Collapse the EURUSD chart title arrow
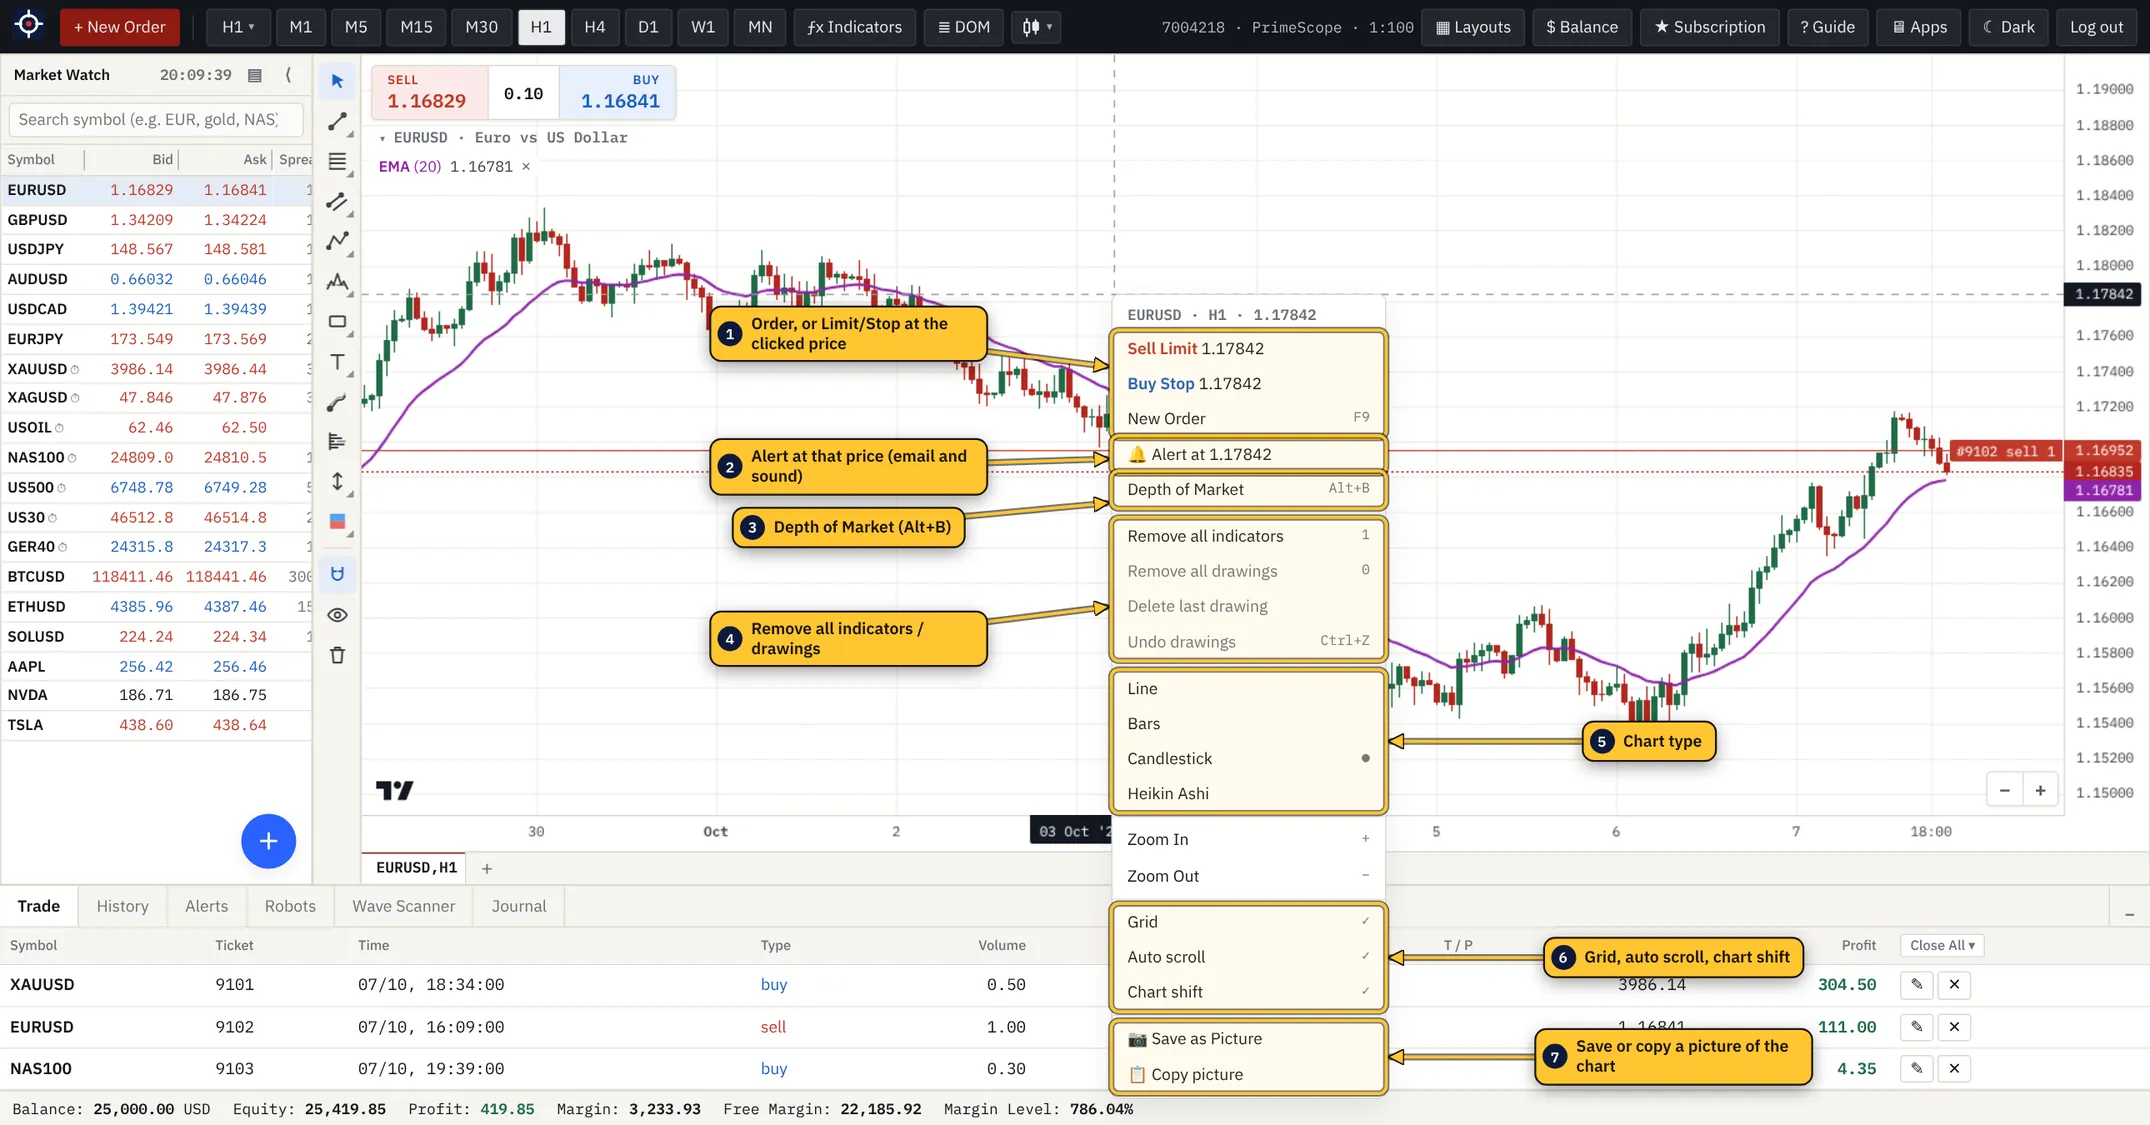This screenshot has width=2150, height=1125. coord(382,138)
